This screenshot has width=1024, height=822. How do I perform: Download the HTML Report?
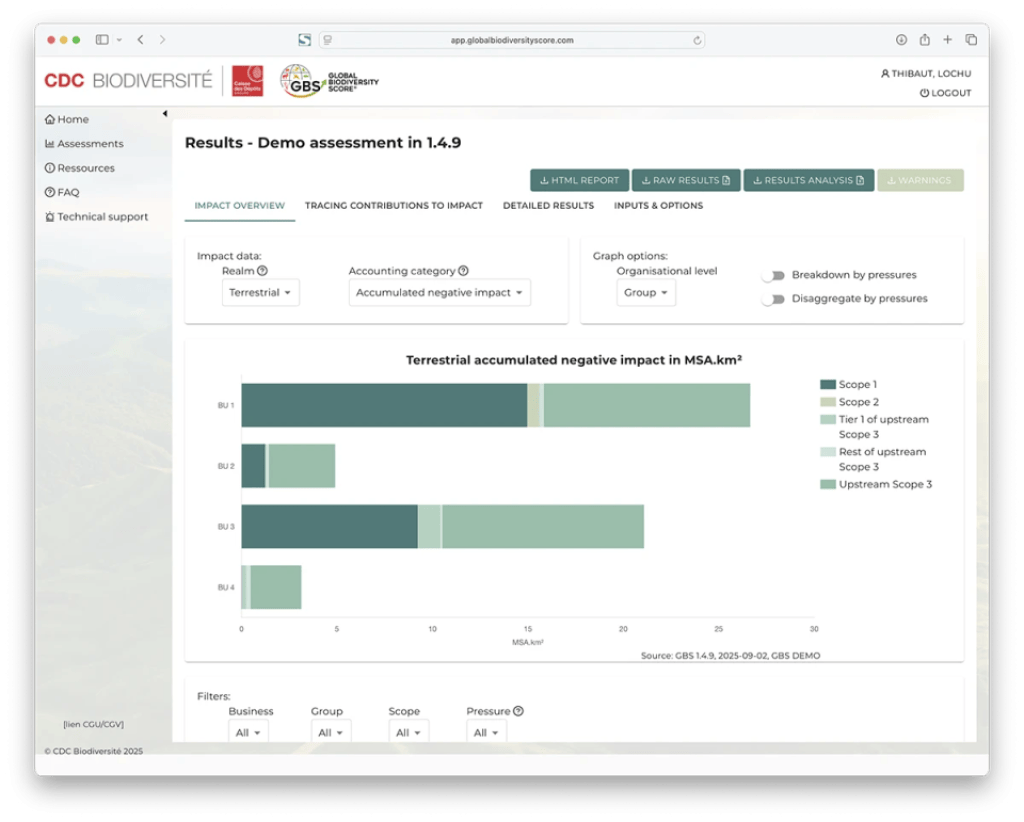tap(579, 181)
